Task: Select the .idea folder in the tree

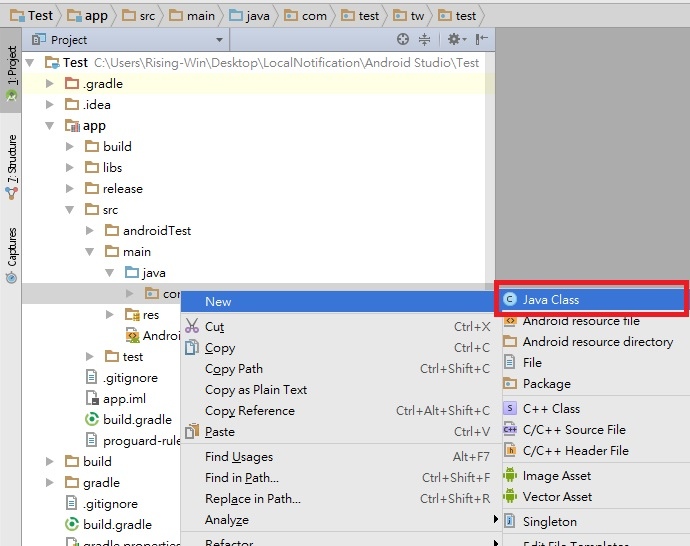Action: coord(88,105)
